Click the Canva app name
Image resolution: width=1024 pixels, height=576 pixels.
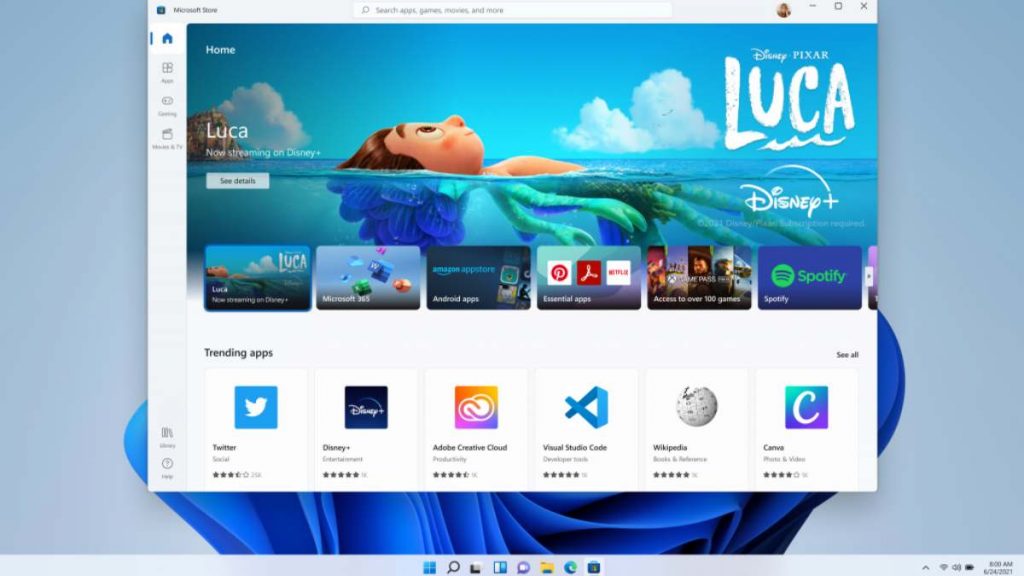click(773, 447)
